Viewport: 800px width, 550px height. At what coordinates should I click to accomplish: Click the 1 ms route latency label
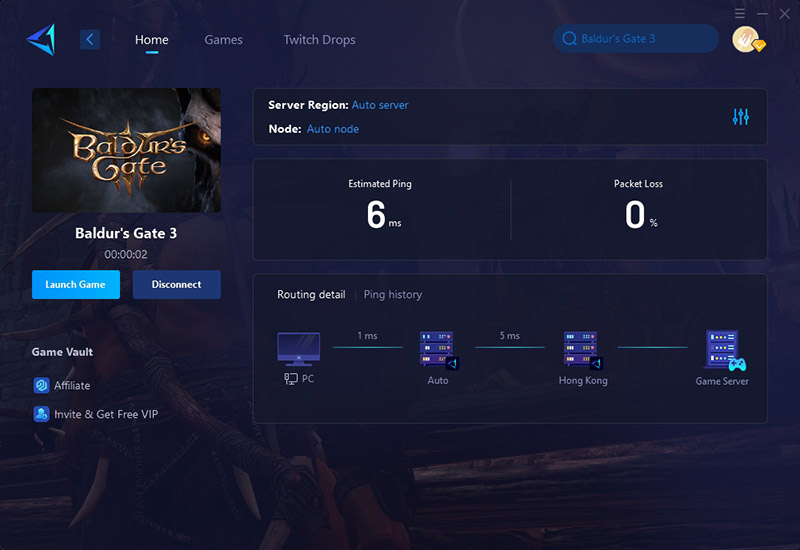pos(367,335)
